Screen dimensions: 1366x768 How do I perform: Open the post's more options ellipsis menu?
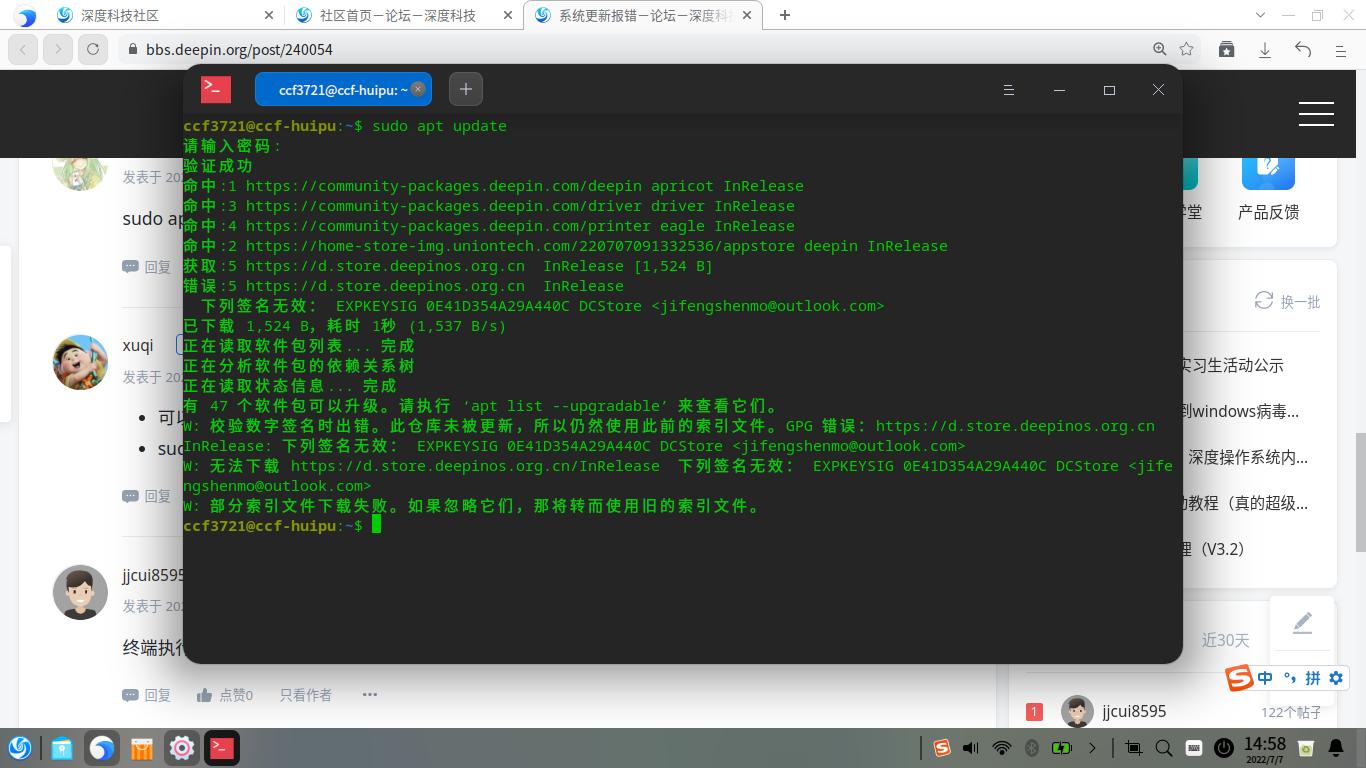click(369, 694)
